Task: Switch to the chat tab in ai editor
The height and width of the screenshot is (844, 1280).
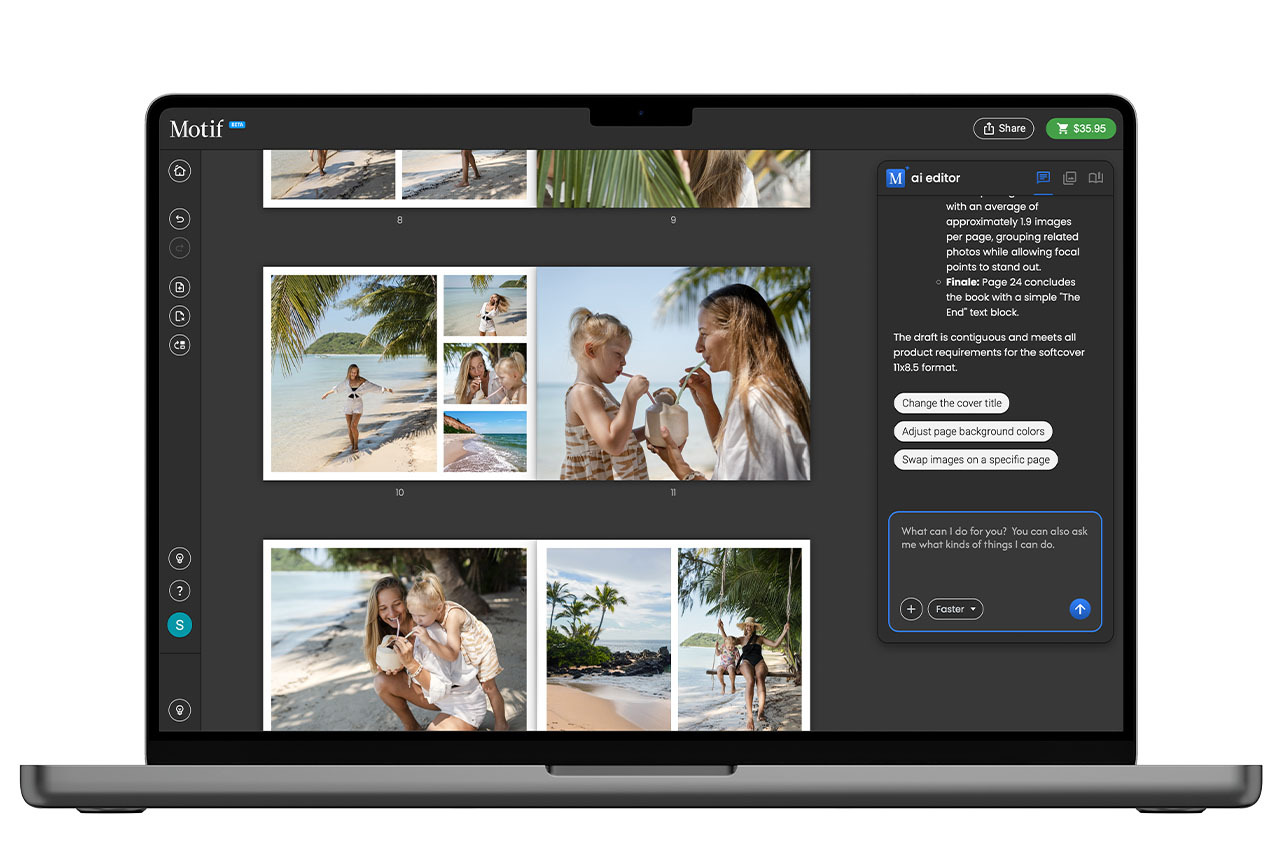Action: coord(1043,178)
